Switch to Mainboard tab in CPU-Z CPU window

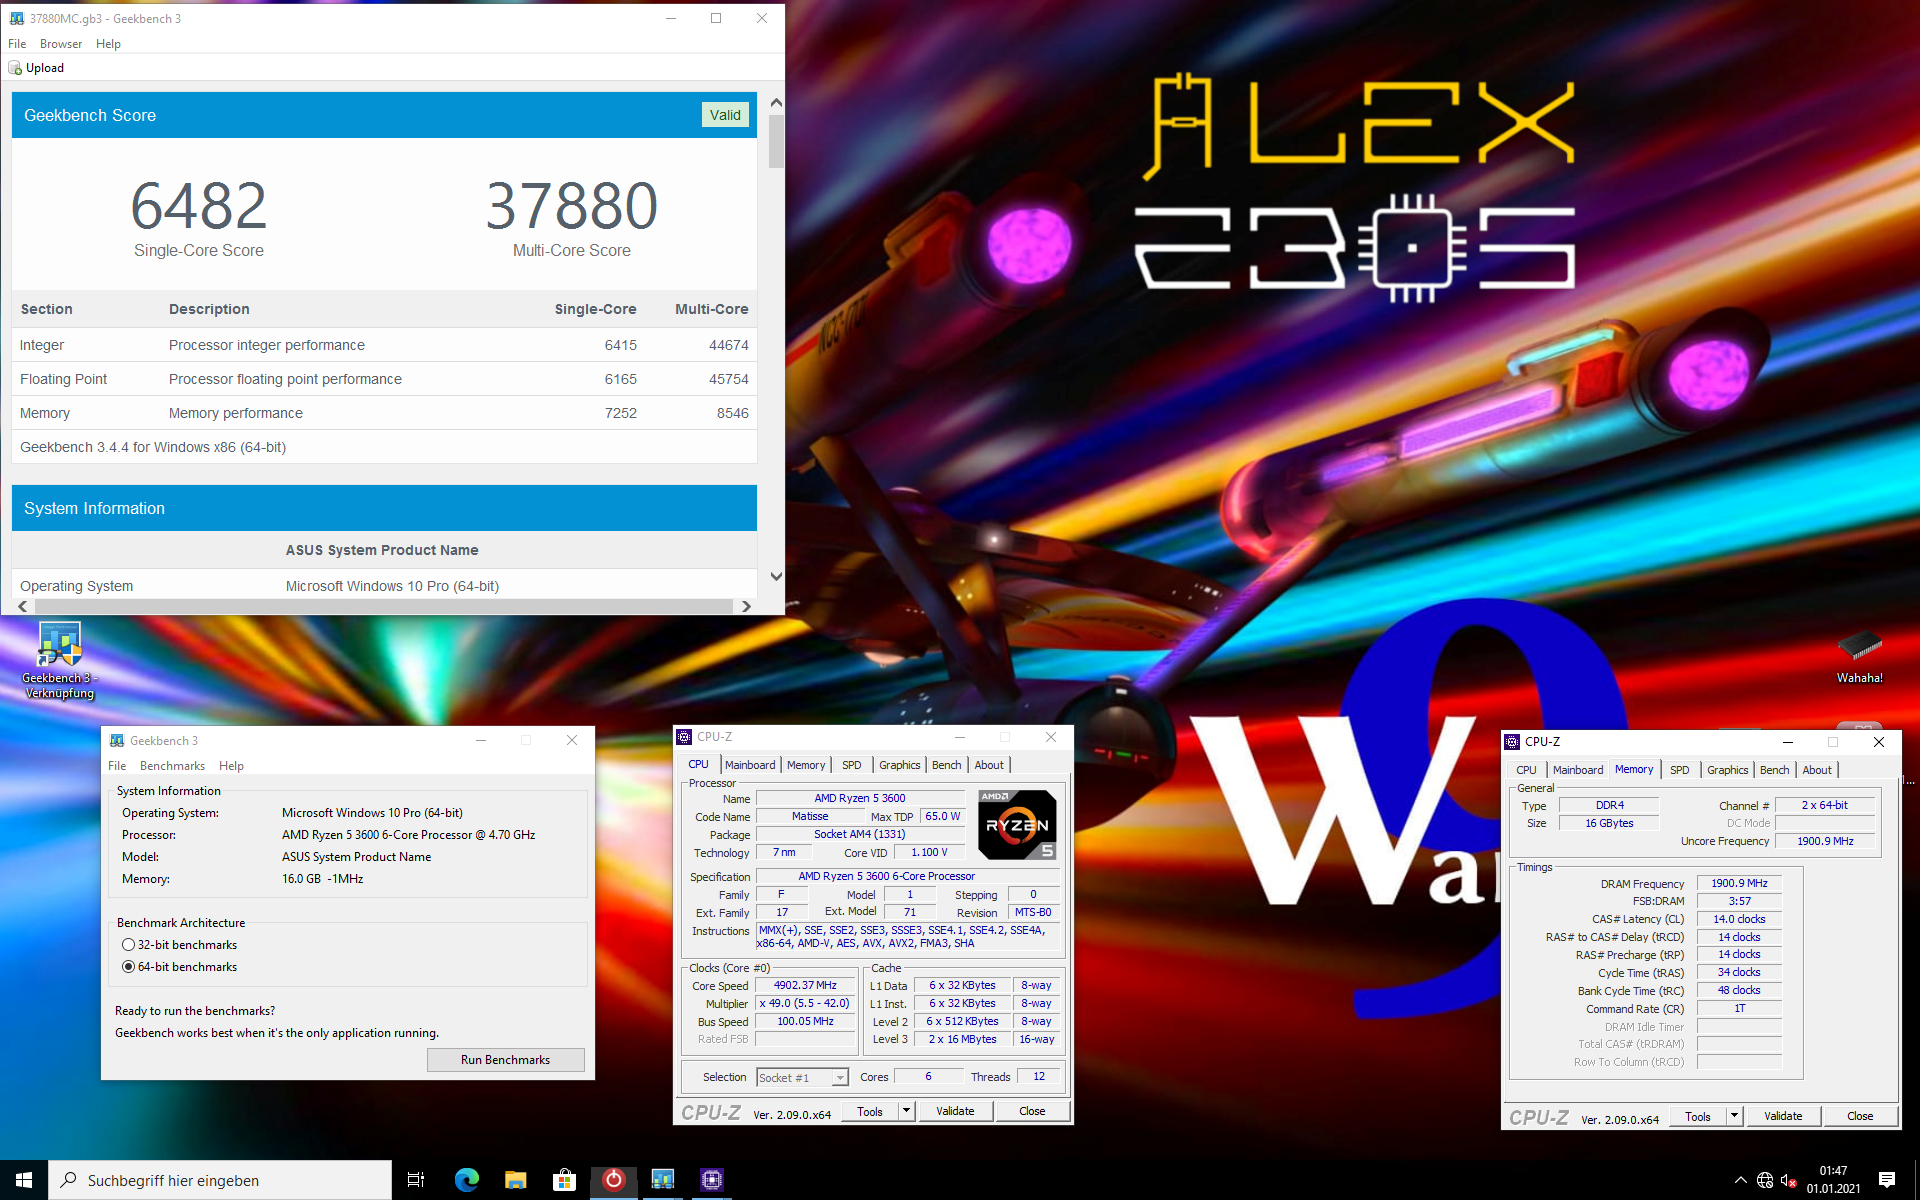click(750, 765)
